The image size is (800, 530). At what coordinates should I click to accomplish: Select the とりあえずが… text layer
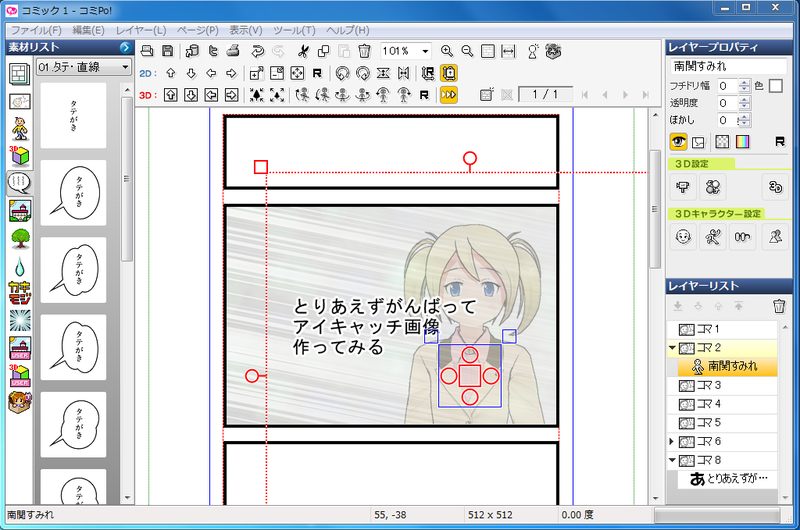tap(728, 478)
